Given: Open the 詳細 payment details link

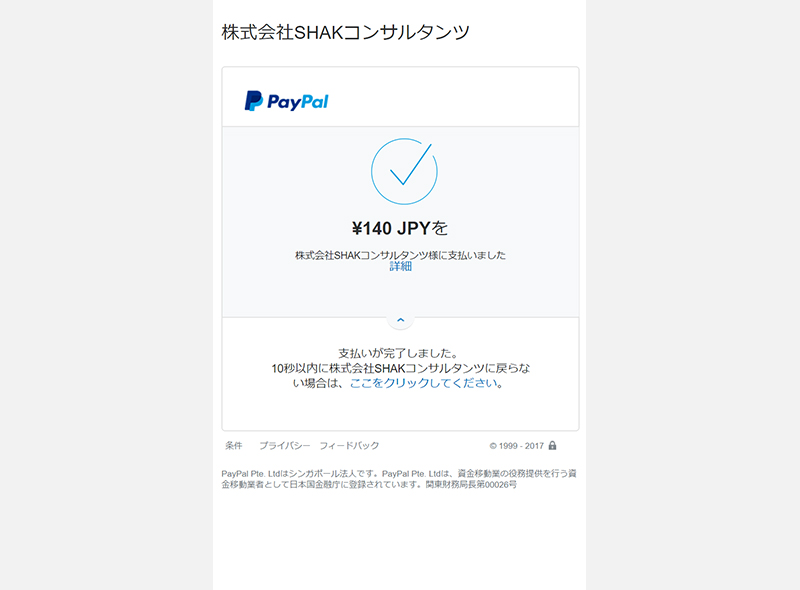Looking at the screenshot, I should 401,266.
